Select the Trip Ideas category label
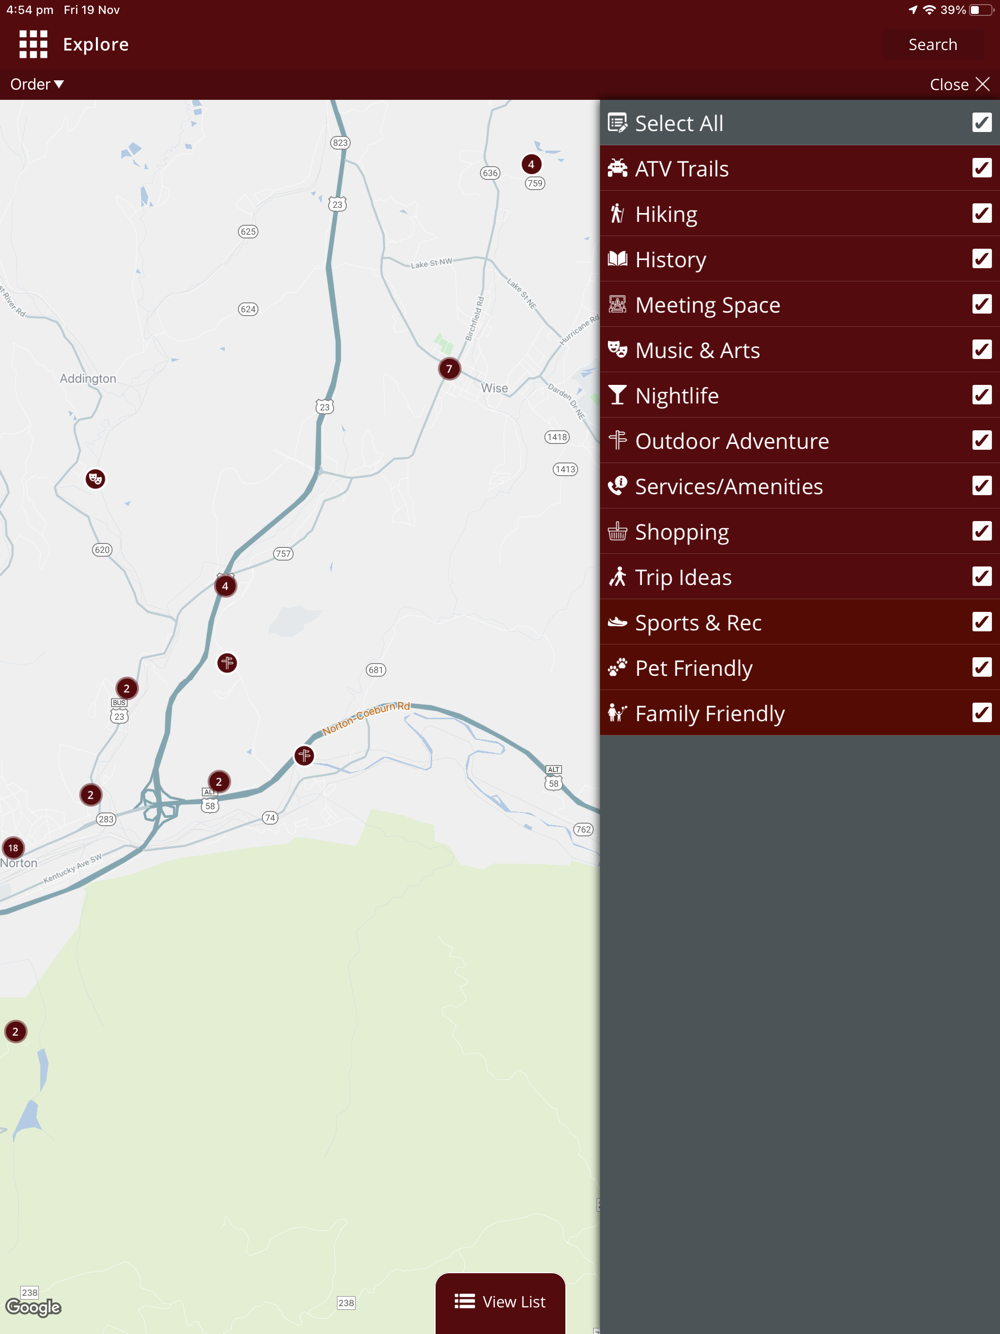 (683, 577)
